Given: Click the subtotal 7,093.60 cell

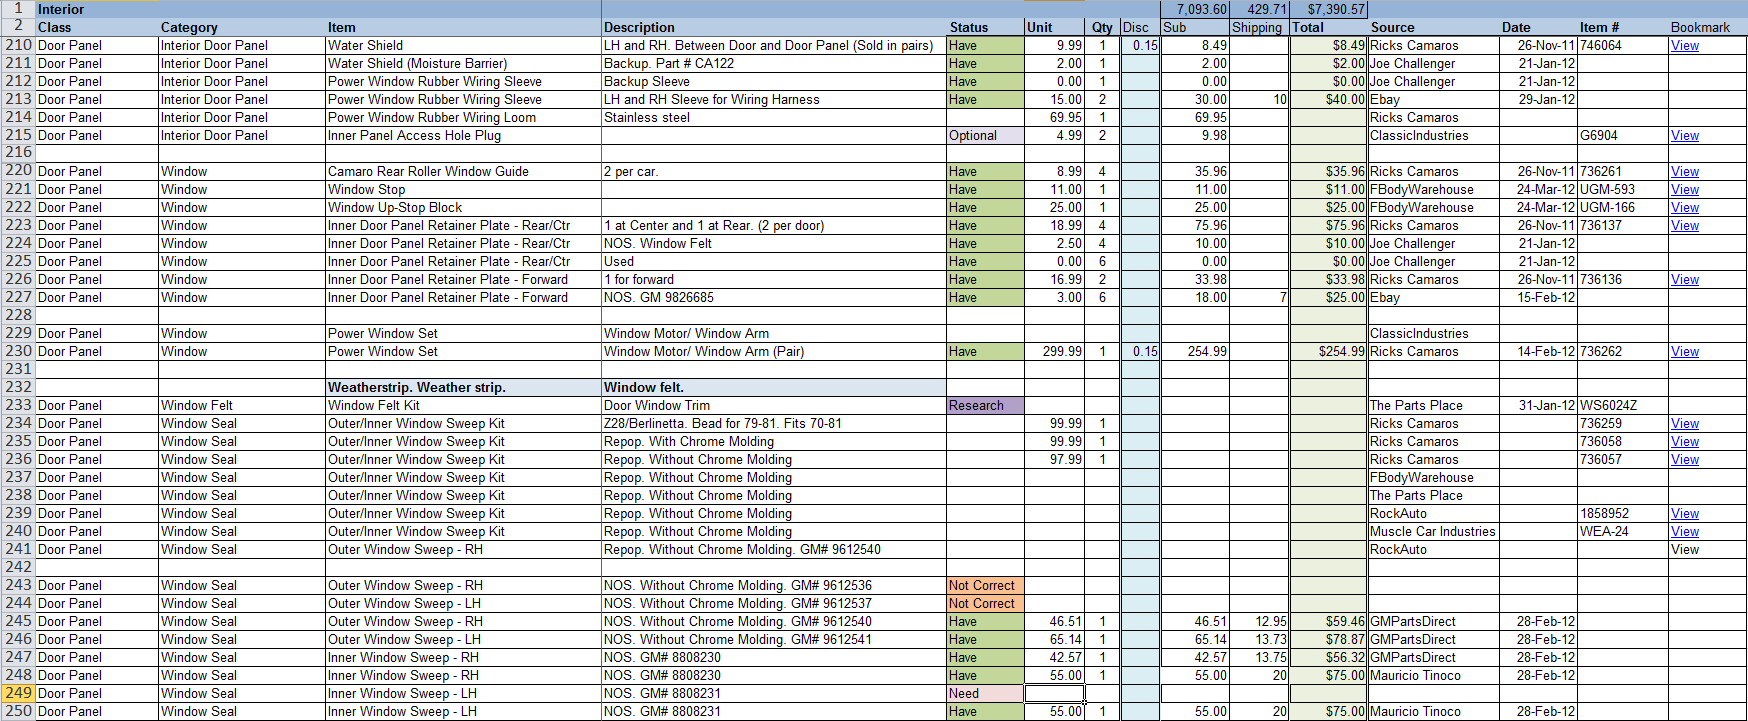Looking at the screenshot, I should (x=1195, y=9).
